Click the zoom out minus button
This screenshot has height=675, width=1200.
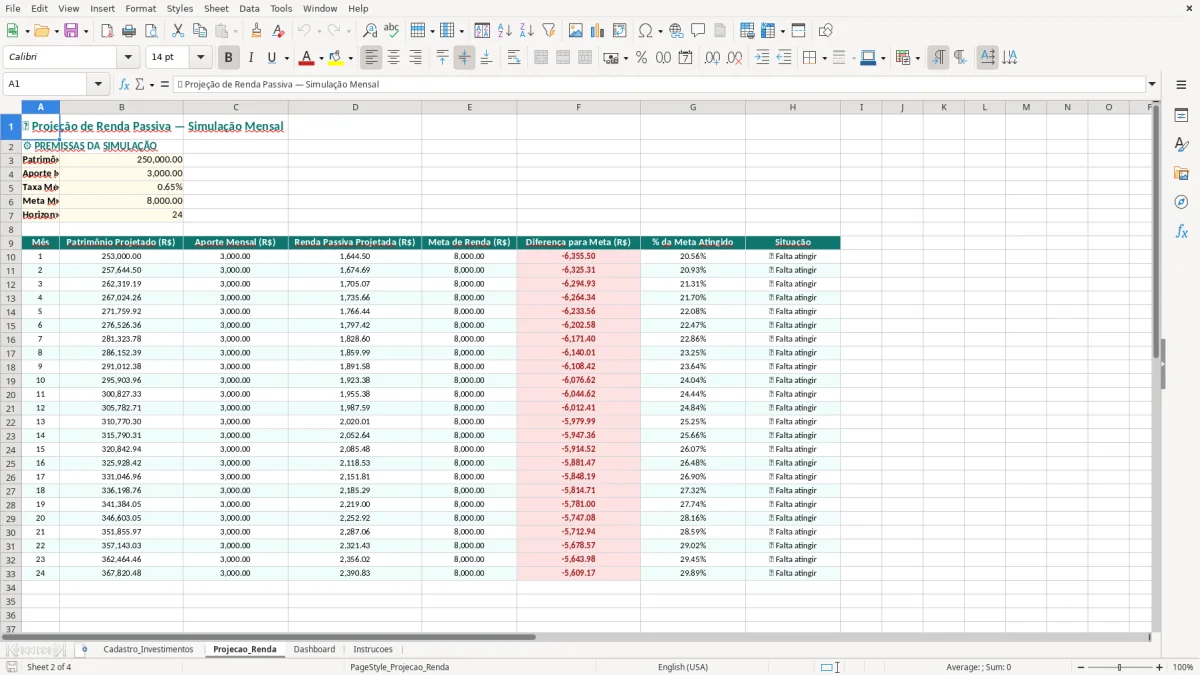tap(1081, 667)
